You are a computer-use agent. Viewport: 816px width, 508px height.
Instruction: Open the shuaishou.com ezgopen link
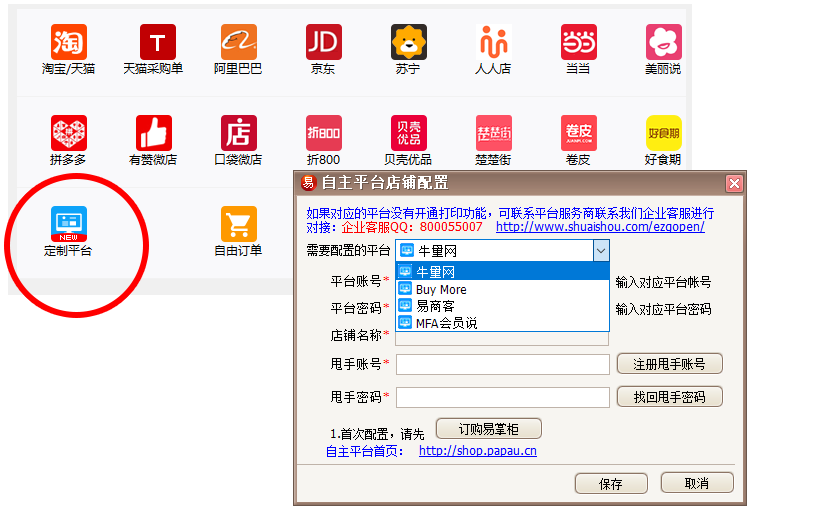pos(600,227)
